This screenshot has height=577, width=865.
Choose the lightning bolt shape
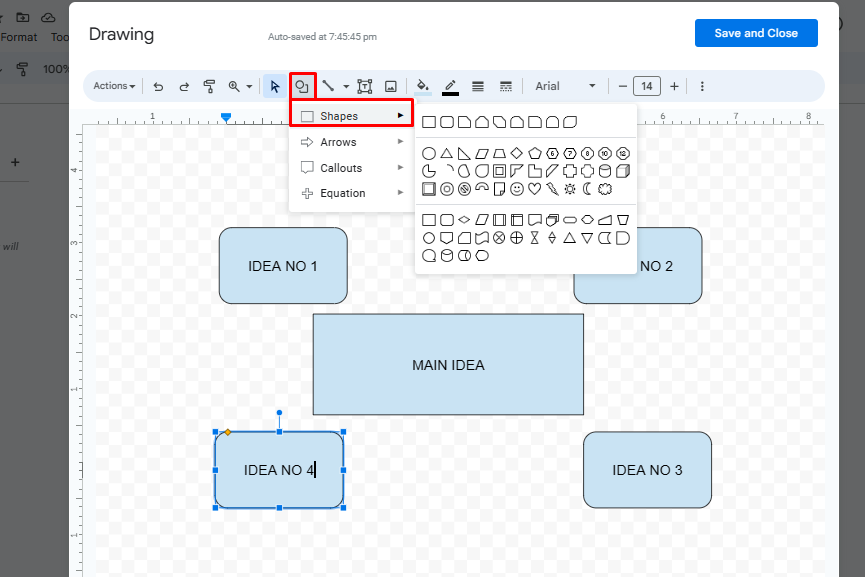point(552,188)
